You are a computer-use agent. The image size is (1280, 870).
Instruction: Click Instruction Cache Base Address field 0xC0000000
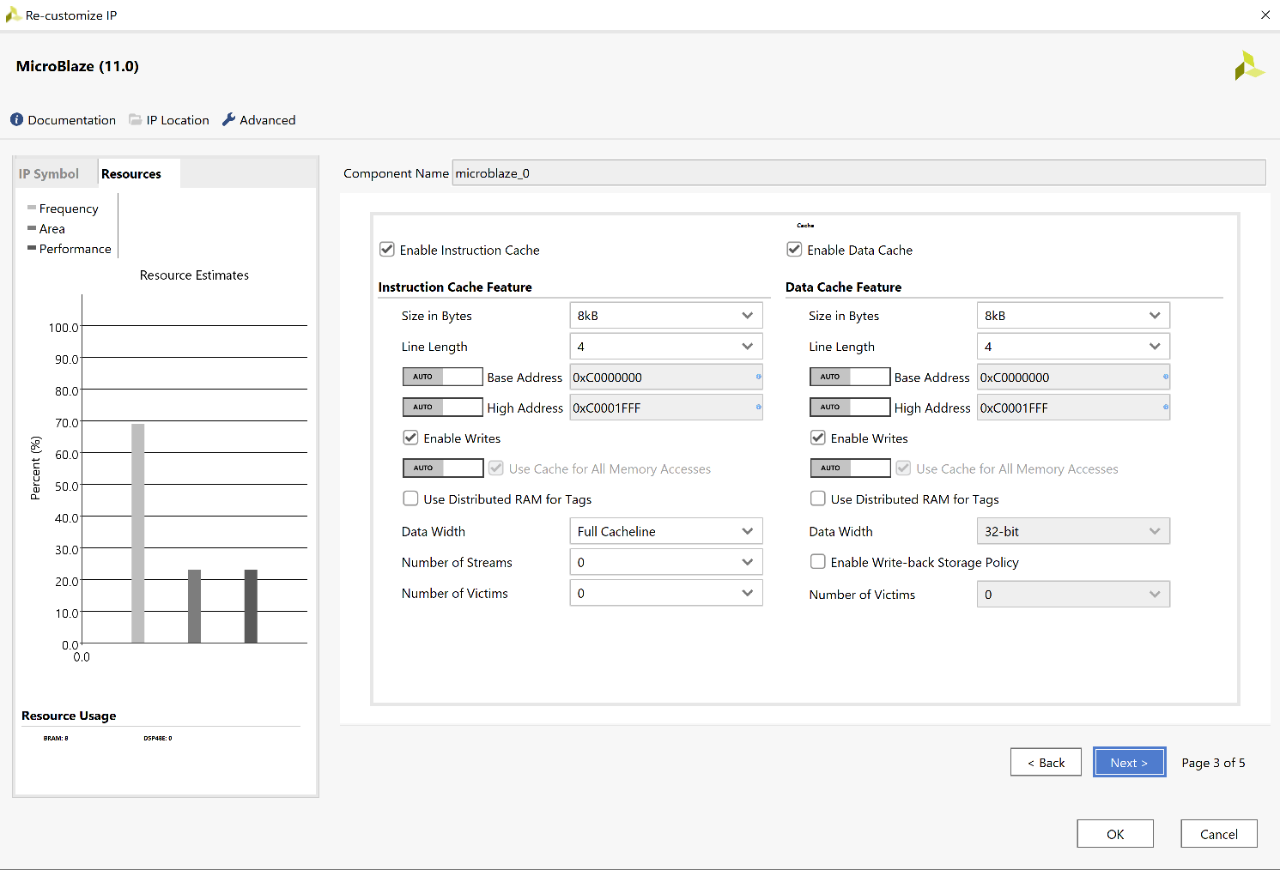(x=666, y=377)
